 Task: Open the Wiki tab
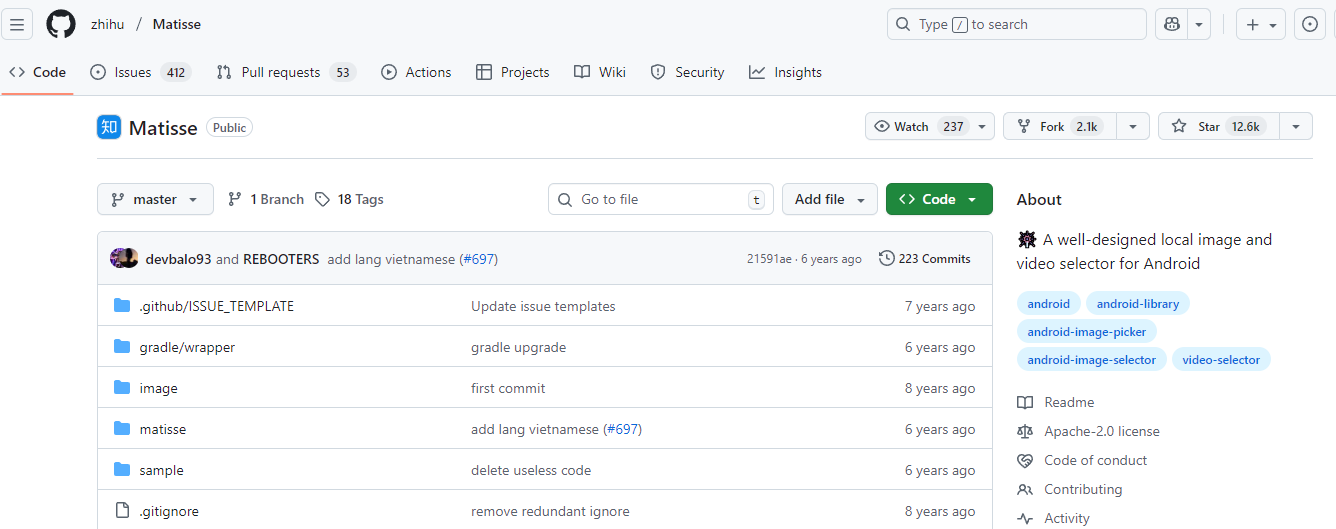click(600, 72)
